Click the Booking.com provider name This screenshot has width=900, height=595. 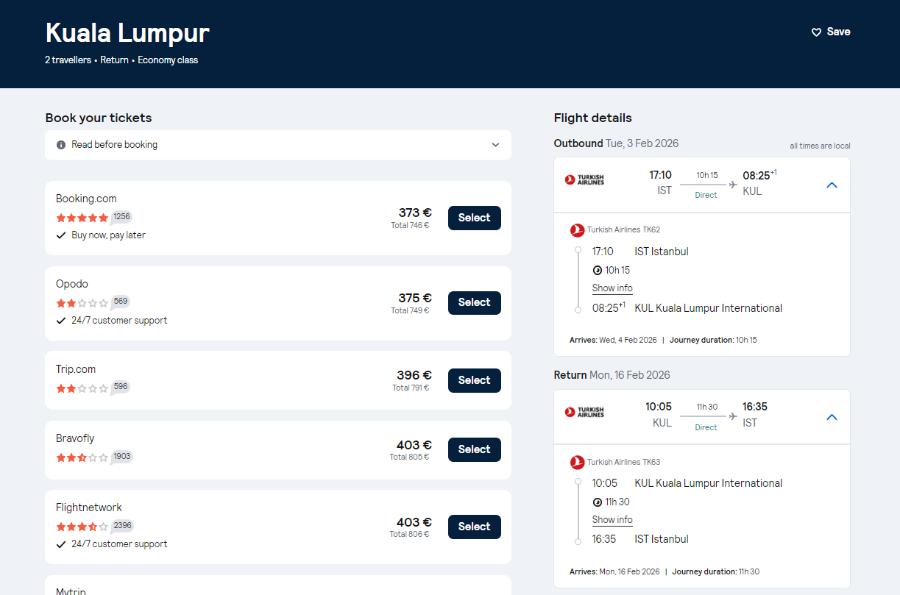(86, 199)
